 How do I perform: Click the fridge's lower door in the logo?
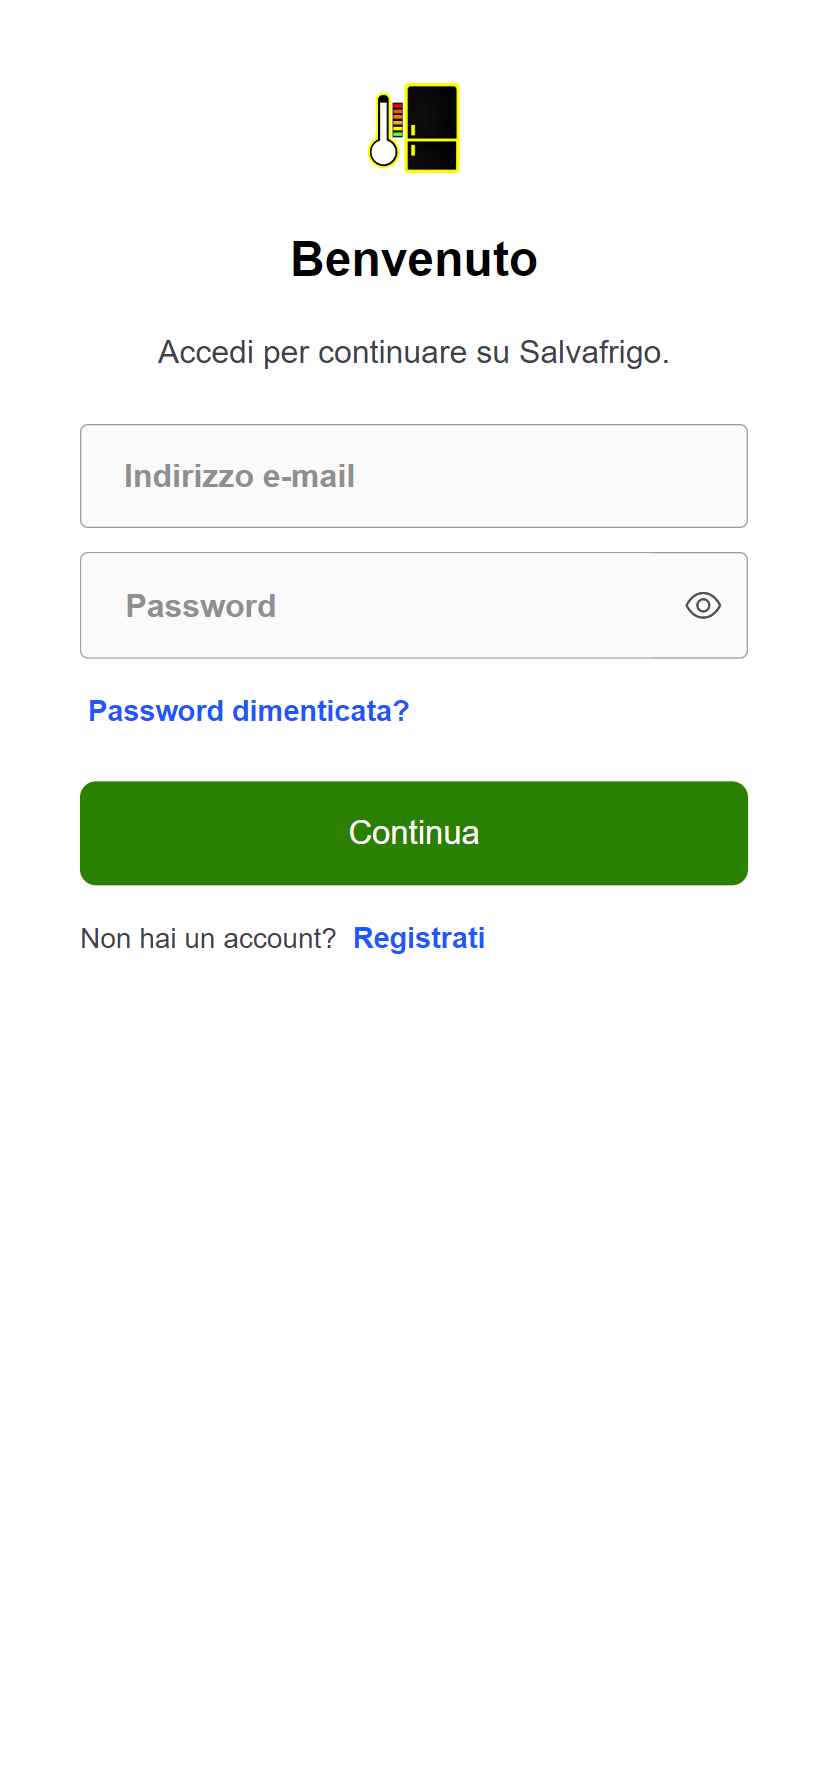click(432, 155)
